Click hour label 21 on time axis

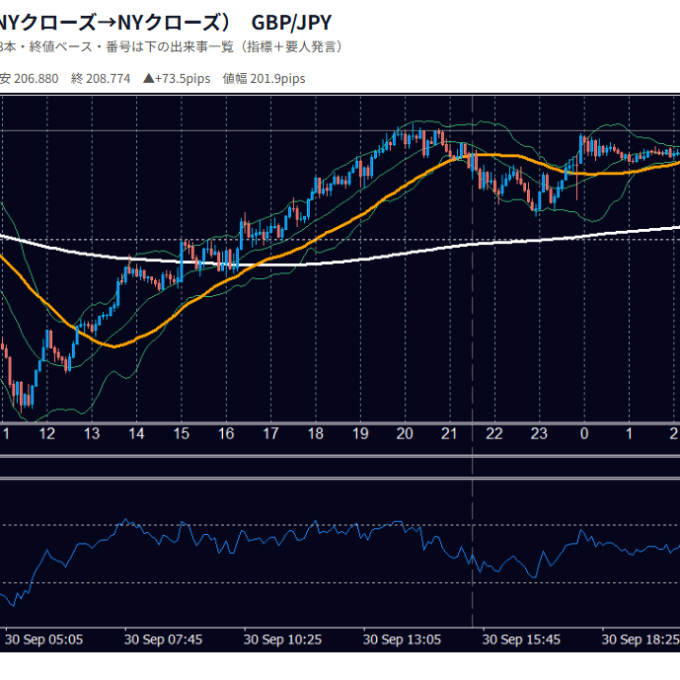click(449, 434)
